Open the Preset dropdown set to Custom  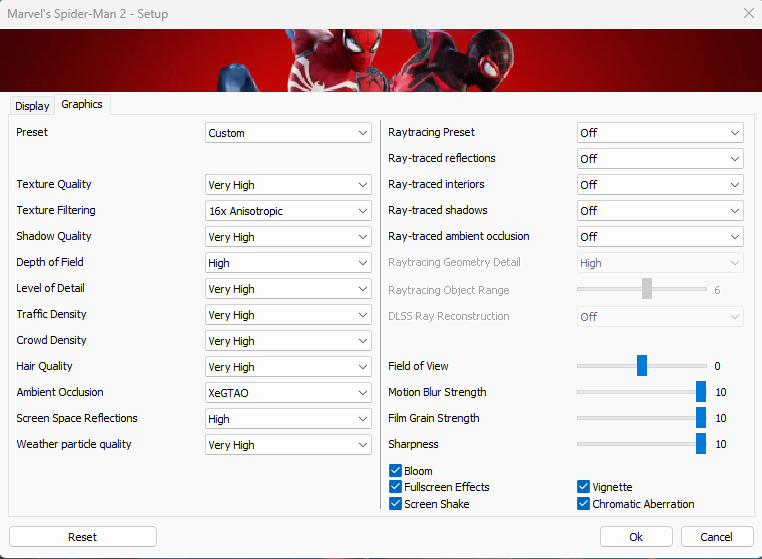pos(288,133)
